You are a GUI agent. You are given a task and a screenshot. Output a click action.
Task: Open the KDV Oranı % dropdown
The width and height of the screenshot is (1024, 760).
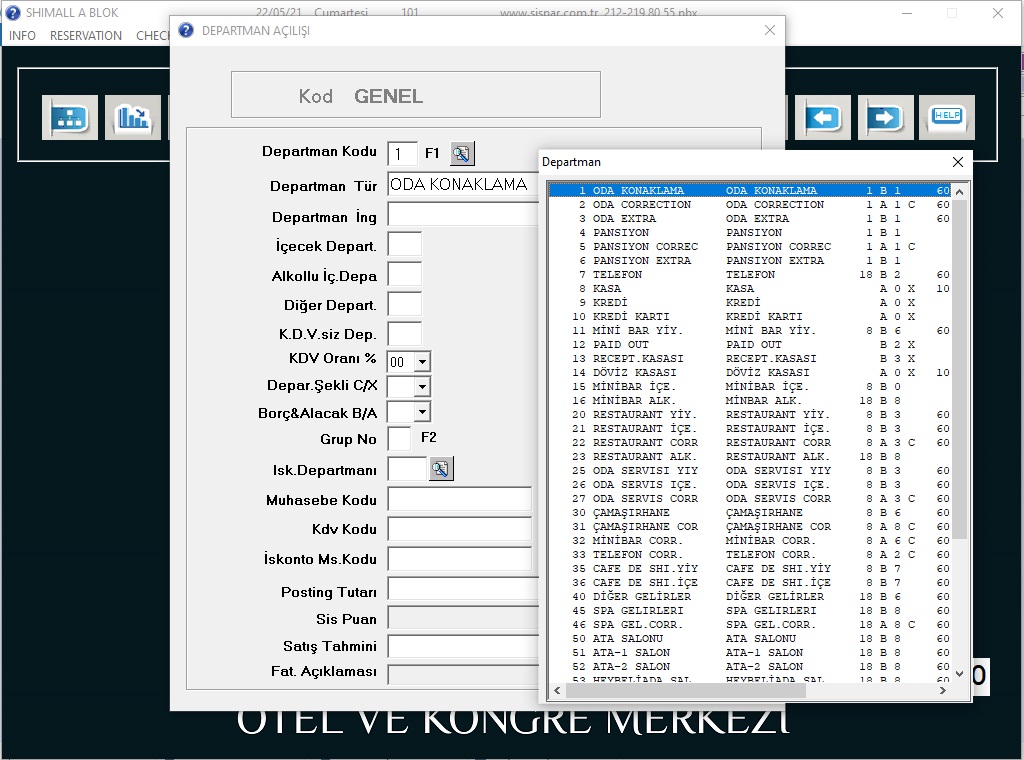423,362
